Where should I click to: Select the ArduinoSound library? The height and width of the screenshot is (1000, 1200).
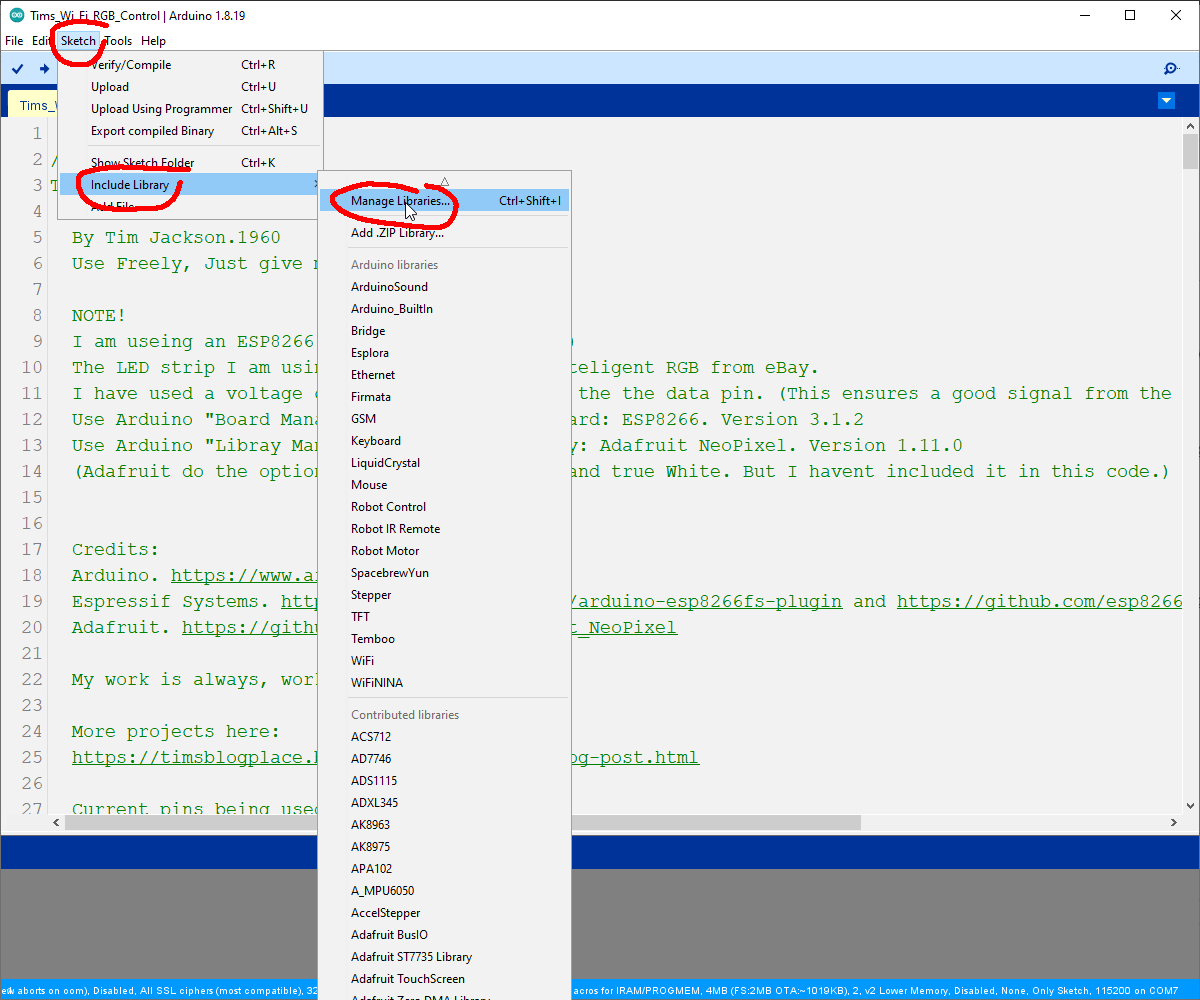click(444, 287)
